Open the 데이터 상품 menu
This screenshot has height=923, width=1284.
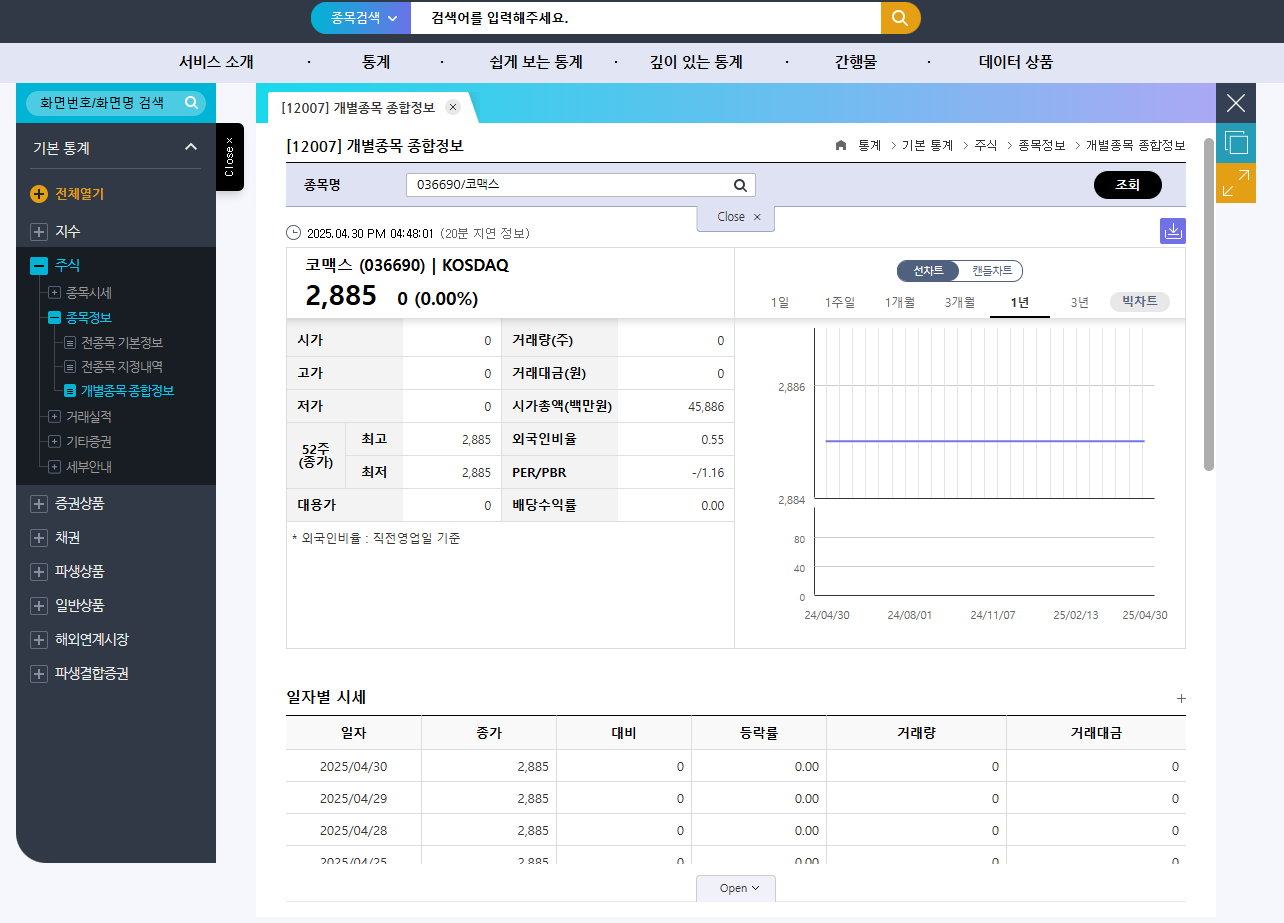(x=1016, y=62)
